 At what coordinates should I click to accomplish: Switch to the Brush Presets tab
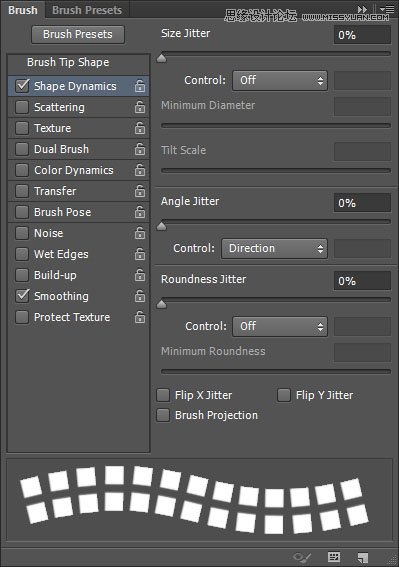pos(87,10)
